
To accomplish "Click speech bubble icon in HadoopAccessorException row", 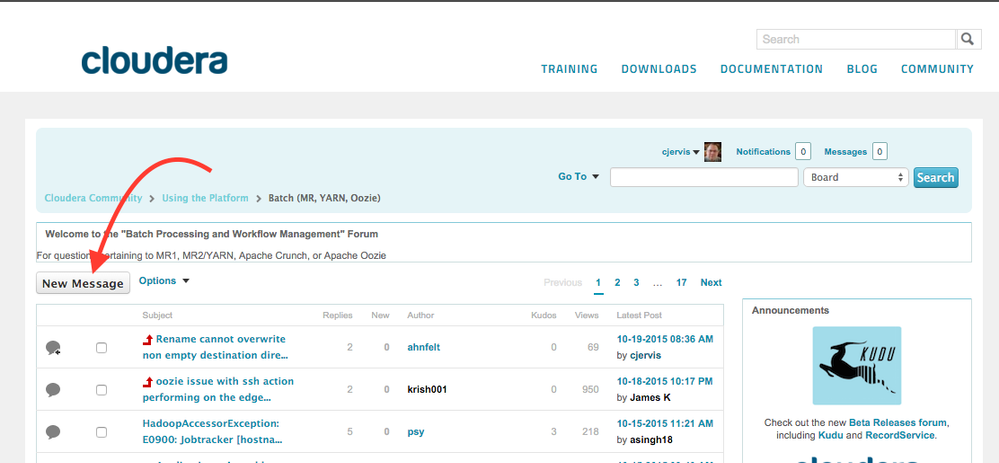I will tap(54, 432).
